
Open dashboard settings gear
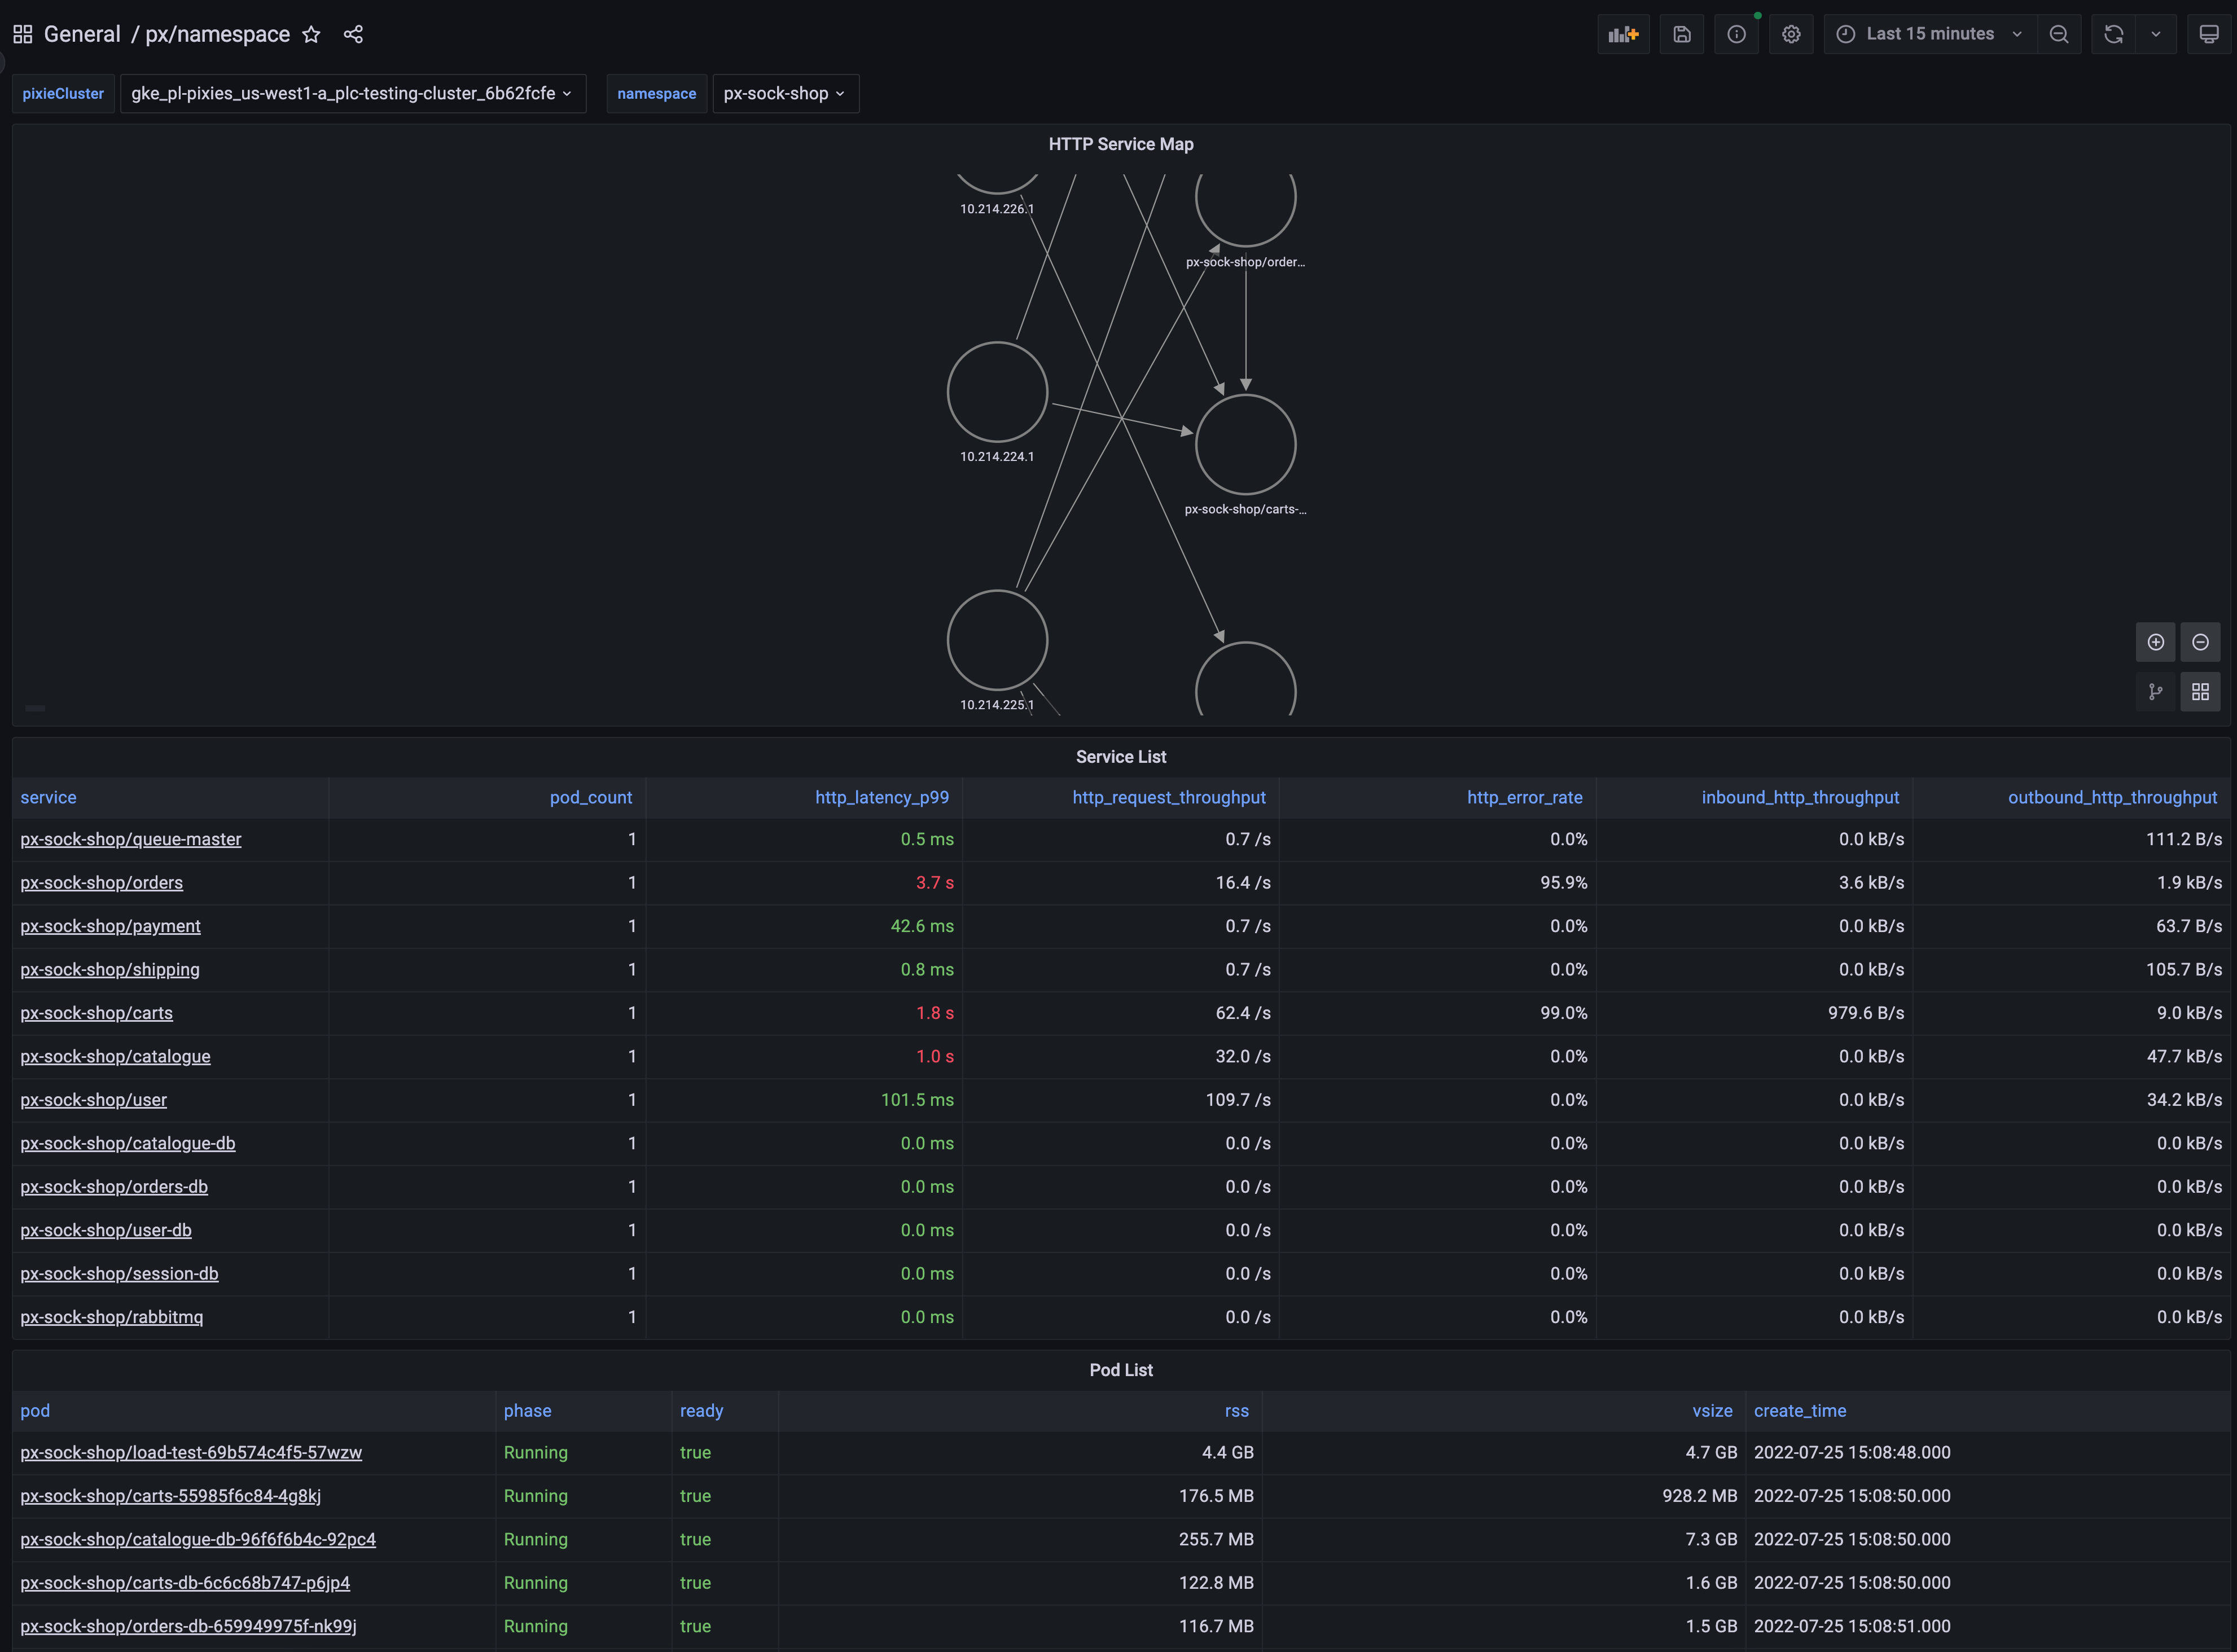click(x=1790, y=34)
